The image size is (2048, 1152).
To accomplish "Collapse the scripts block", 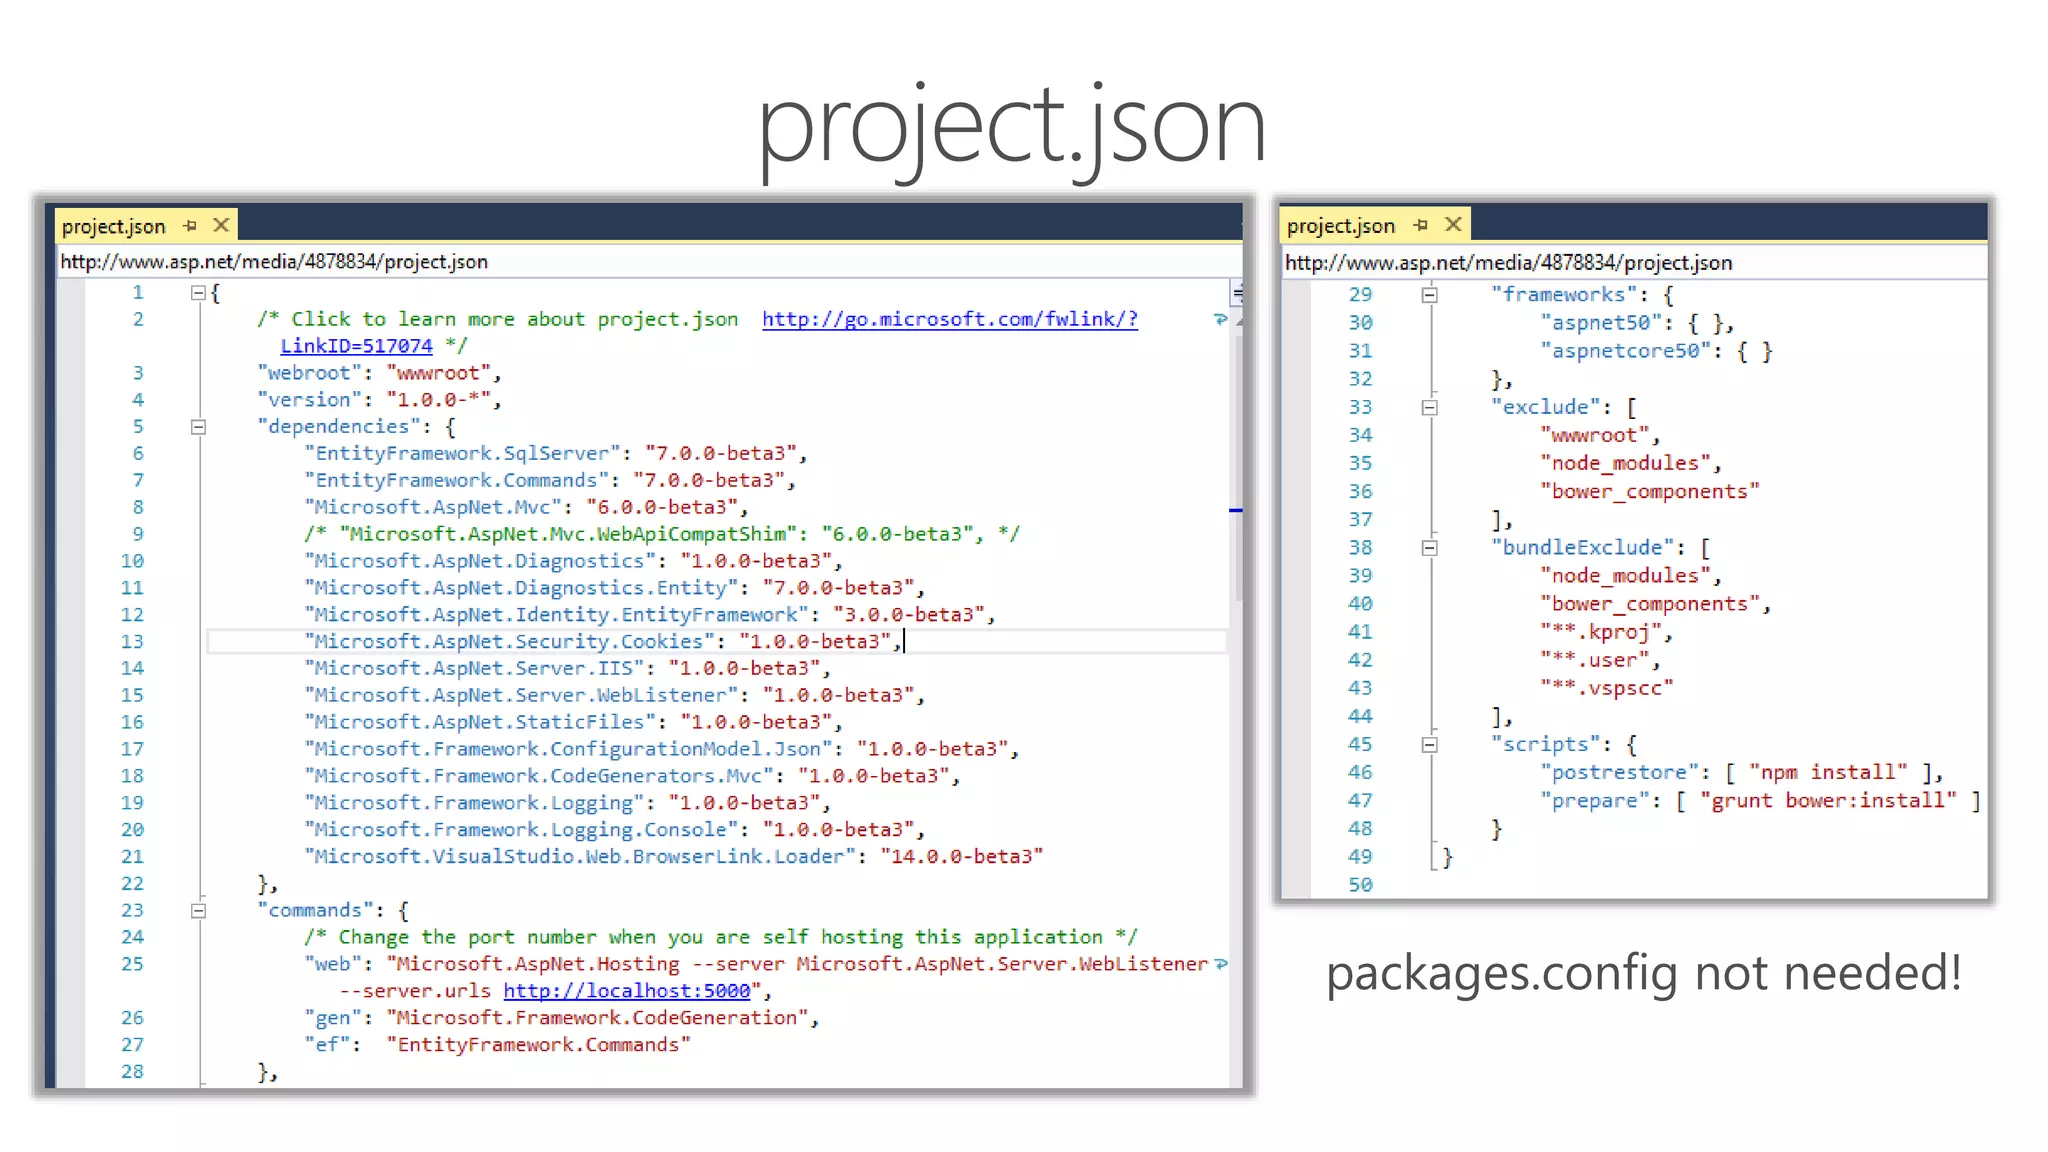I will (x=1429, y=745).
